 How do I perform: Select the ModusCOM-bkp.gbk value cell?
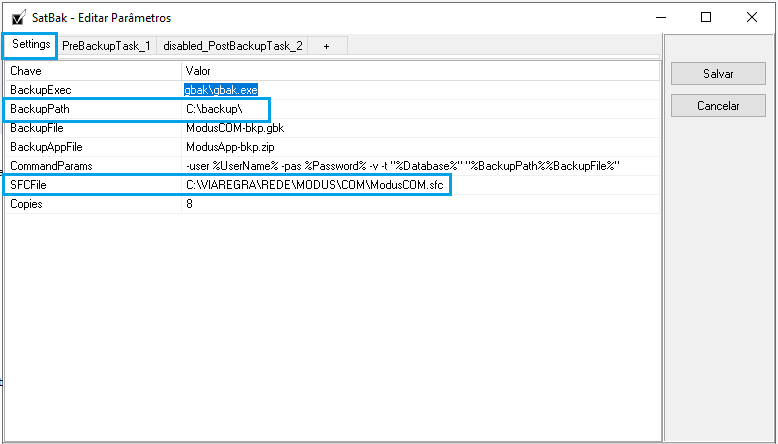[x=234, y=128]
